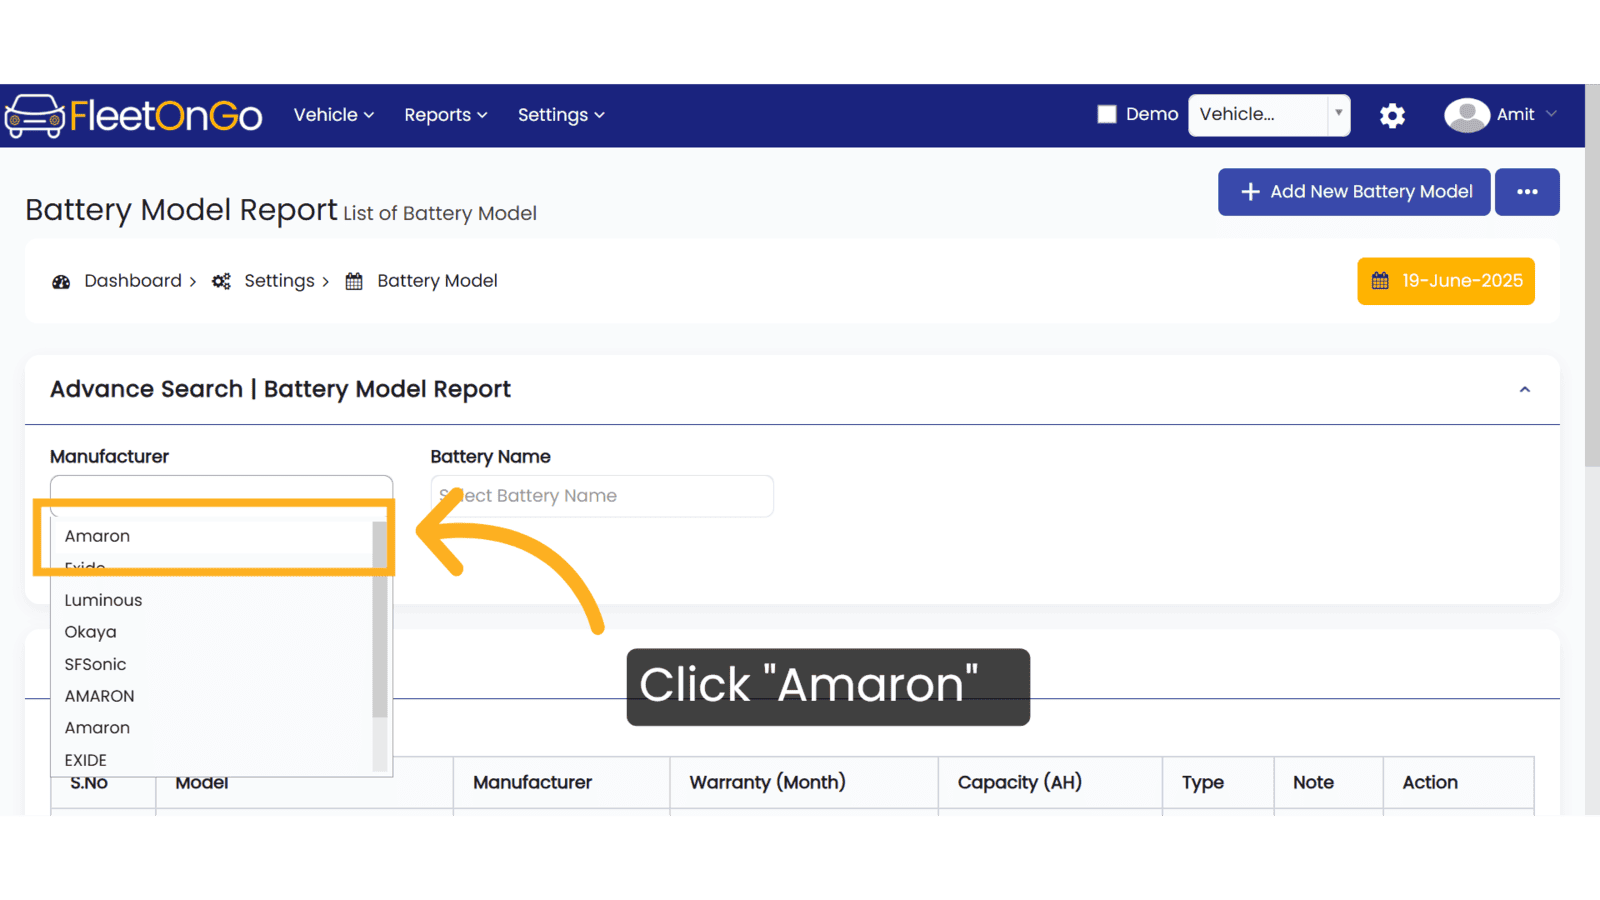Select Luminous from manufacturer list

pos(211,600)
